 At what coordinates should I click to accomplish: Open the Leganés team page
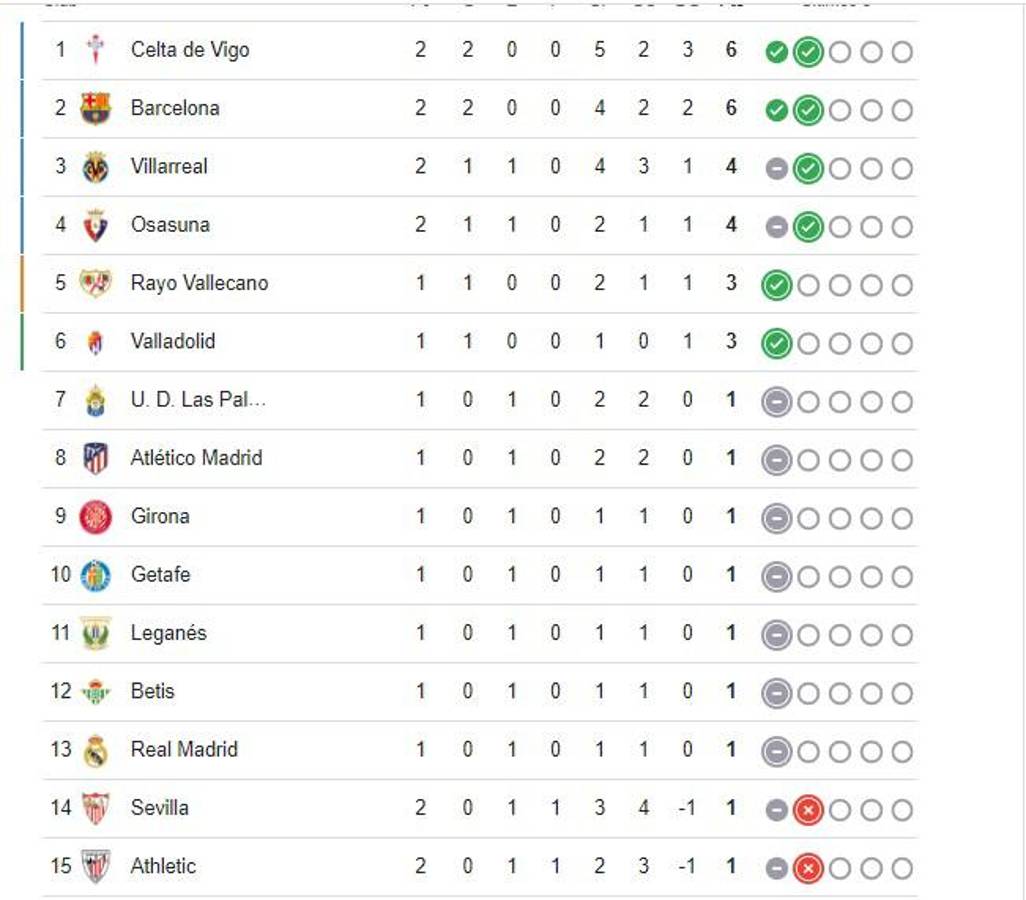pos(171,632)
